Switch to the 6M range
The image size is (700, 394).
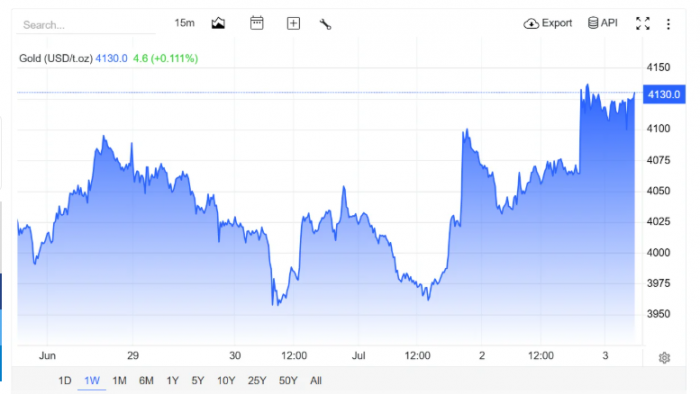pos(146,381)
